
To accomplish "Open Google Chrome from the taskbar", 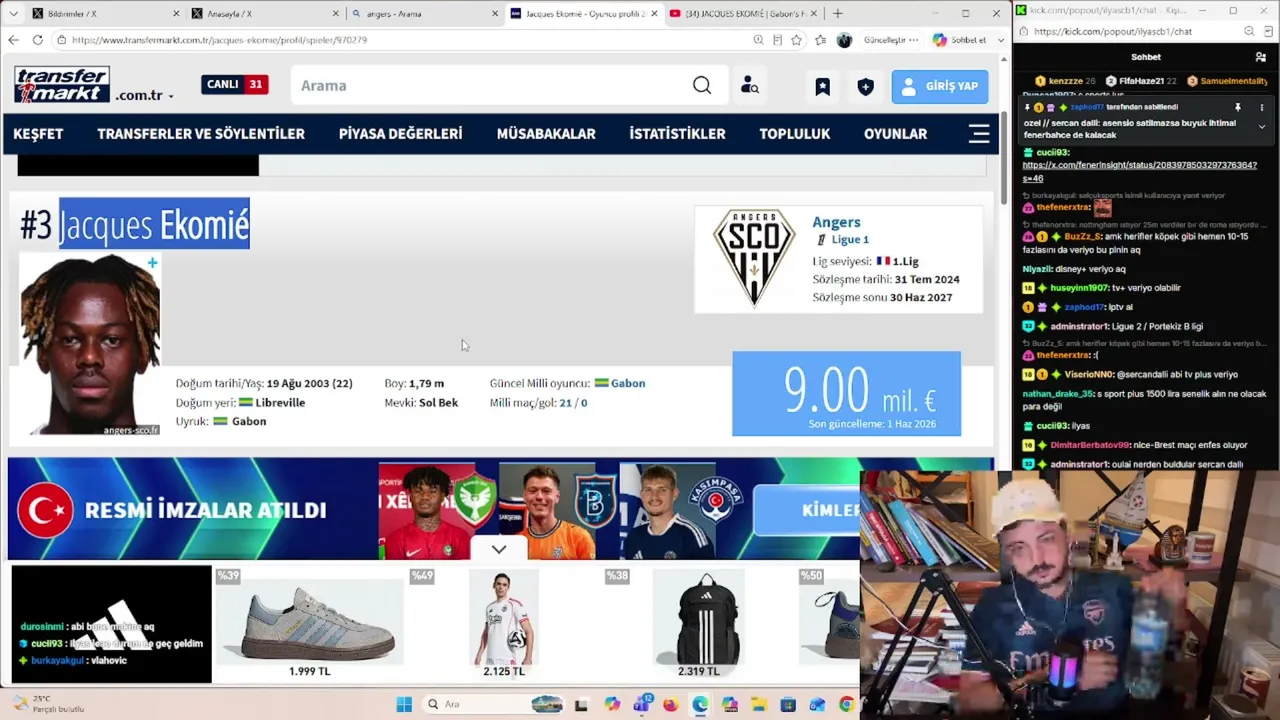I will [847, 704].
